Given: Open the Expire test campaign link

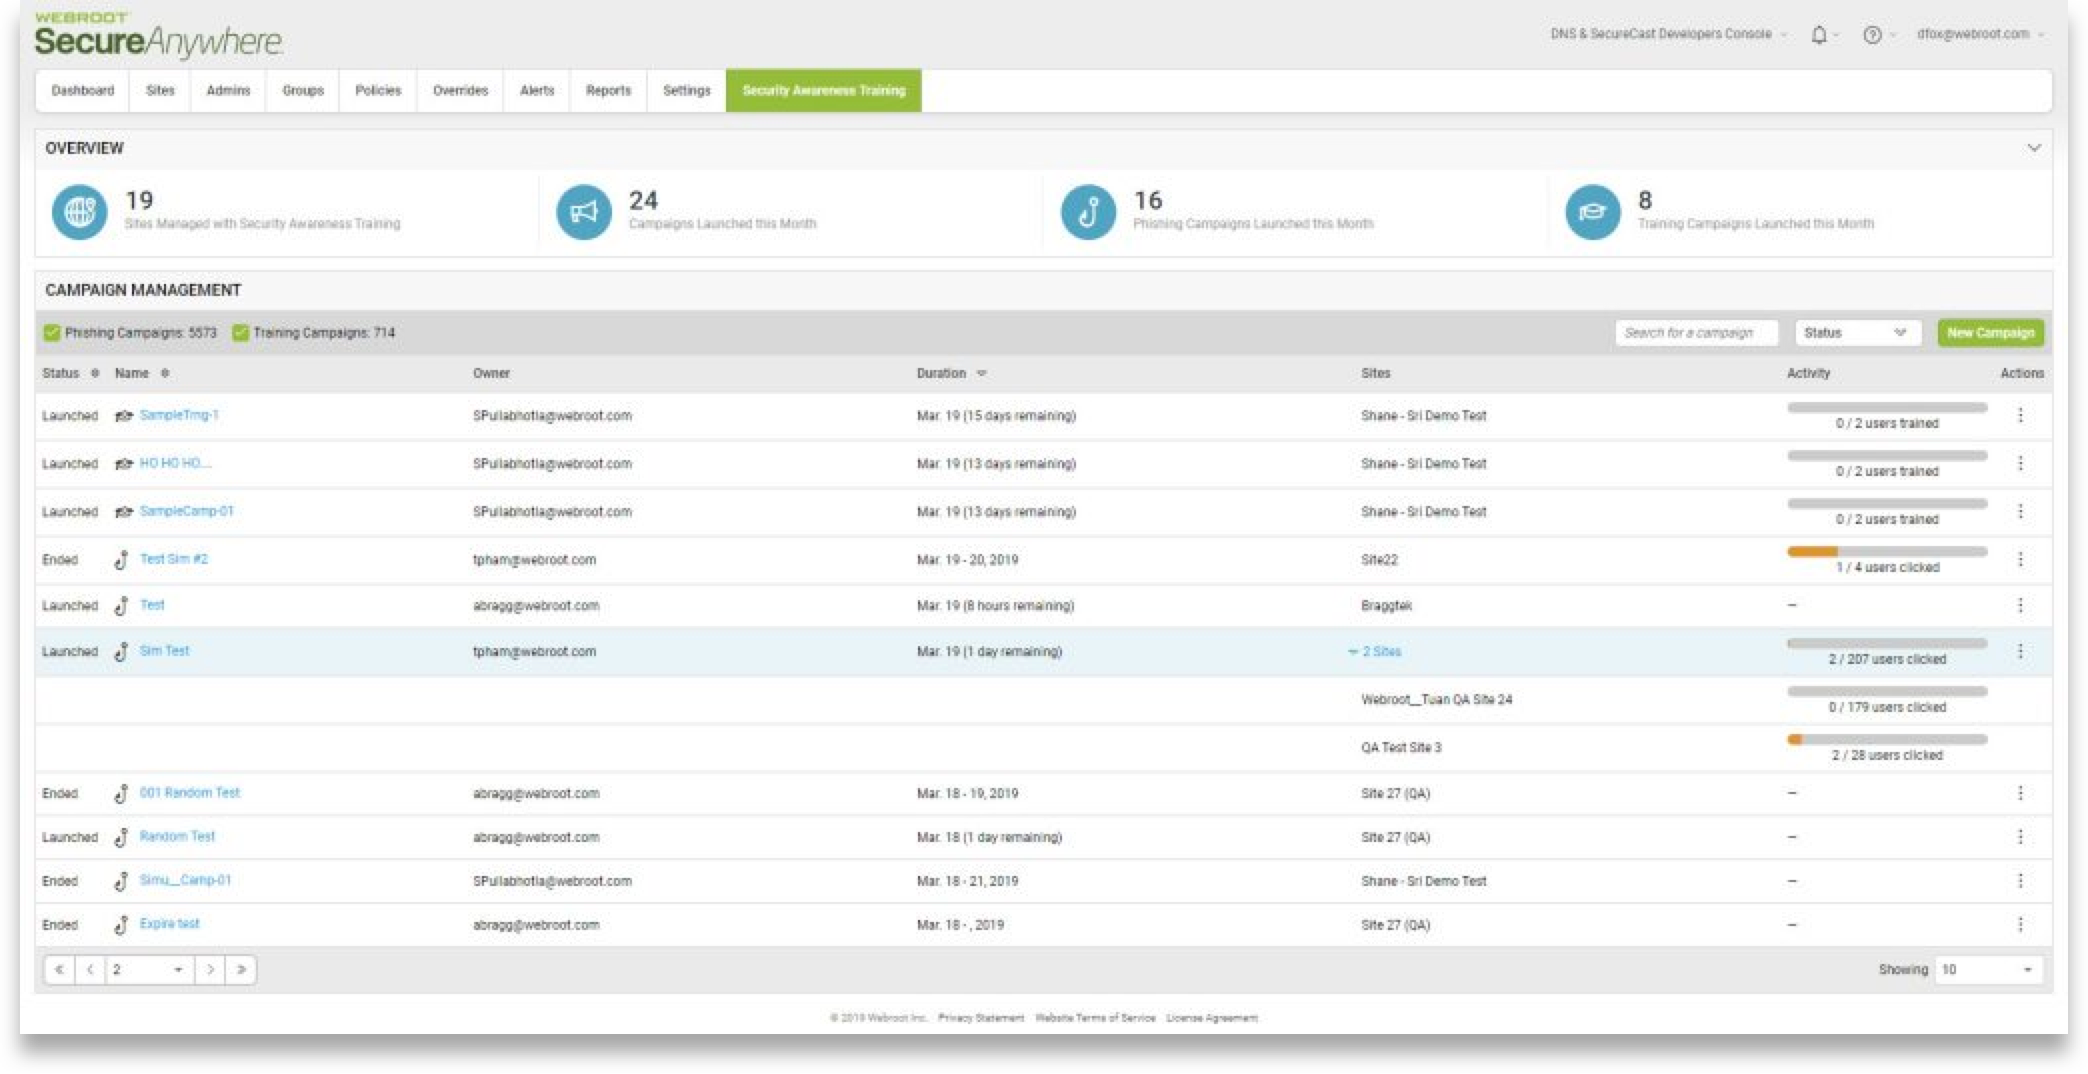Looking at the screenshot, I should (x=169, y=924).
